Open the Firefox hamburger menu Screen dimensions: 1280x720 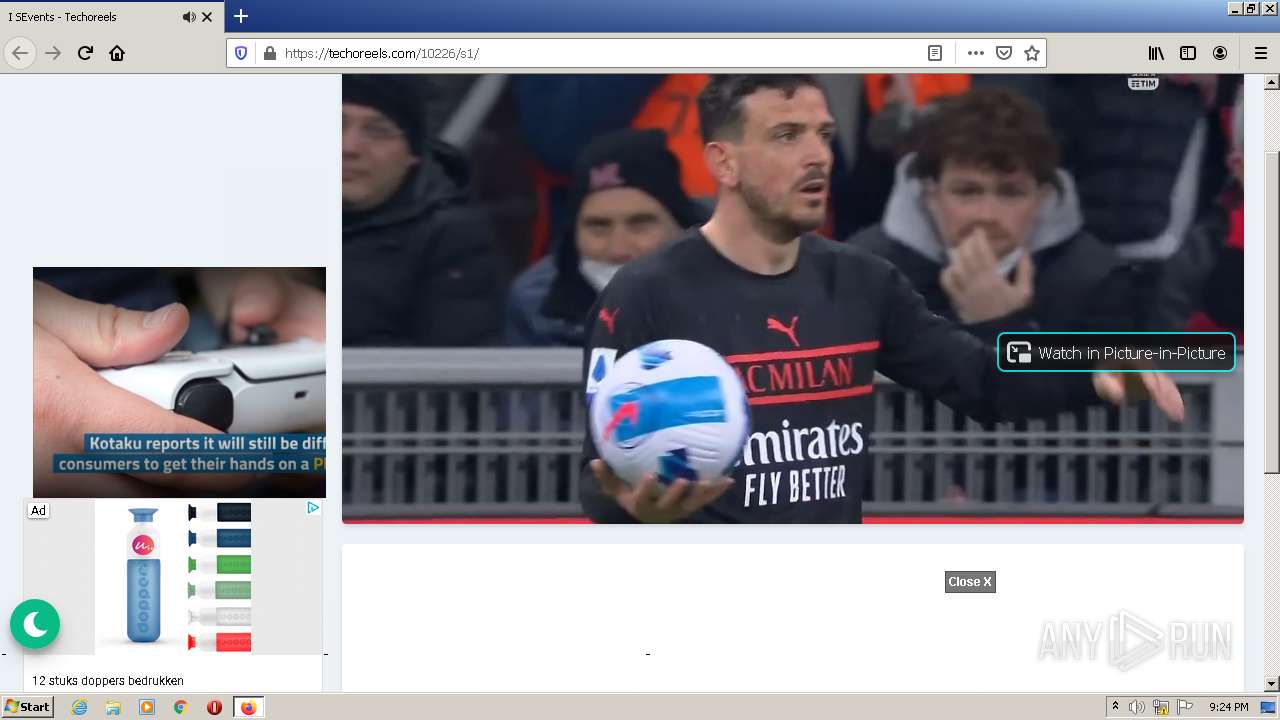pyautogui.click(x=1260, y=53)
